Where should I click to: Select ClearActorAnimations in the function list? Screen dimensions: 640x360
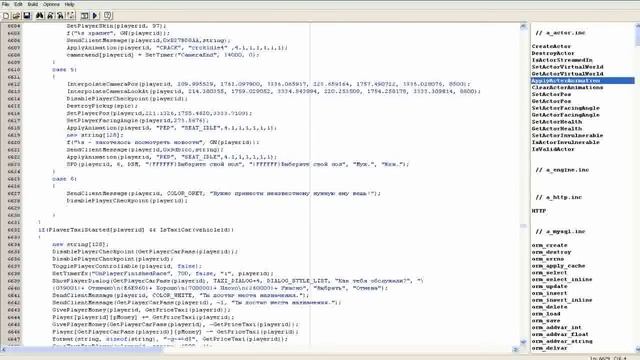[567, 87]
